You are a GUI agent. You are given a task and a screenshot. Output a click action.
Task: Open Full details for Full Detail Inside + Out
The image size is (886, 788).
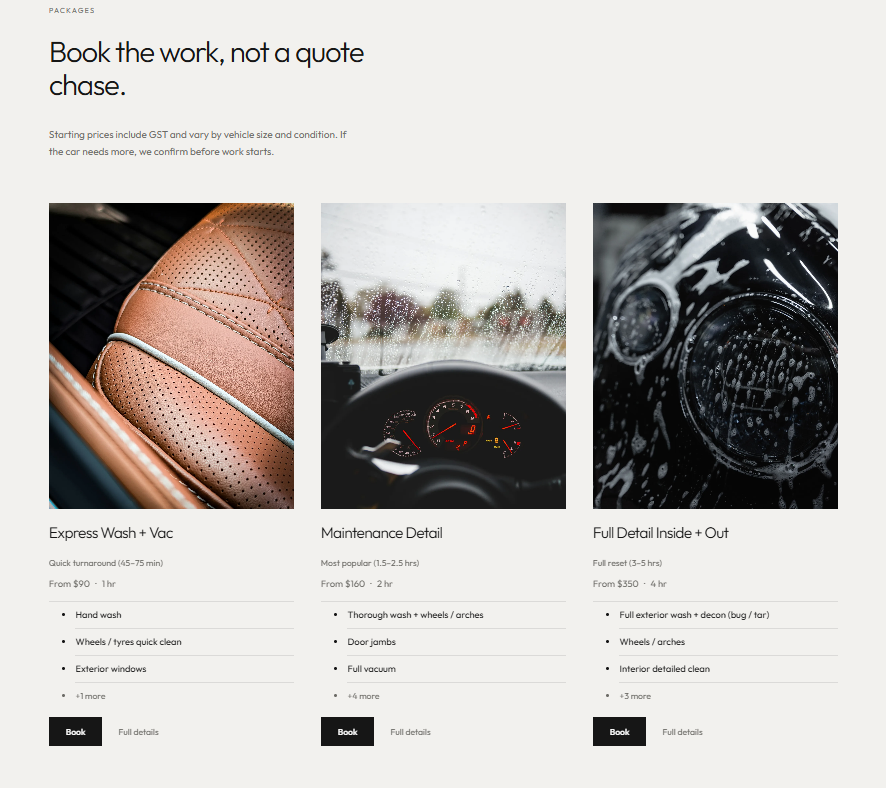coord(683,732)
